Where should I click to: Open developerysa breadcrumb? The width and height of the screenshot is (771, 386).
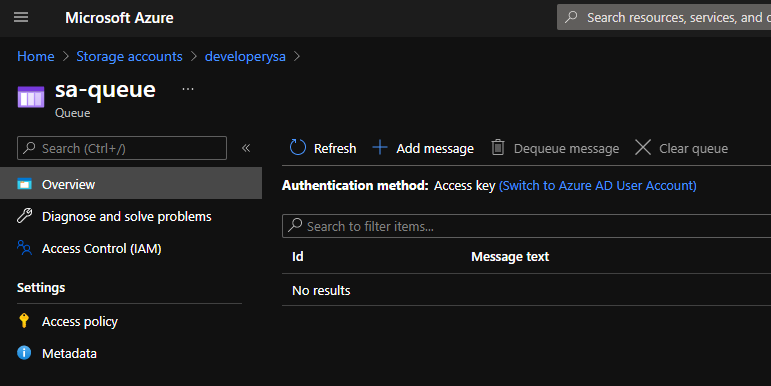[245, 57]
